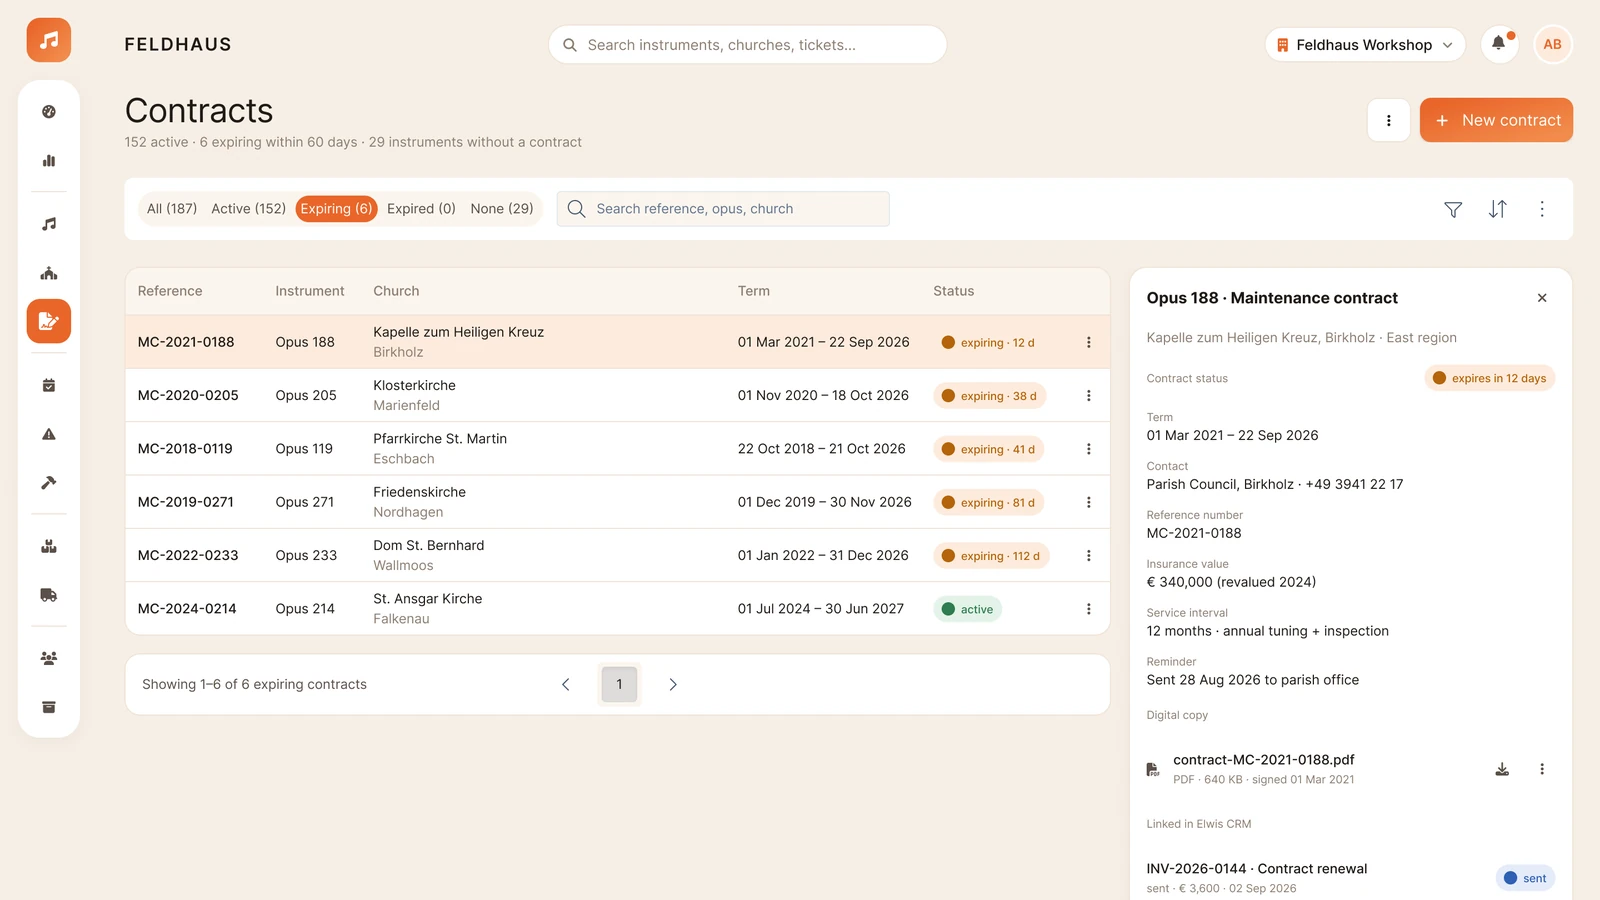Open row menu for MC-2021-0188

pyautogui.click(x=1088, y=342)
